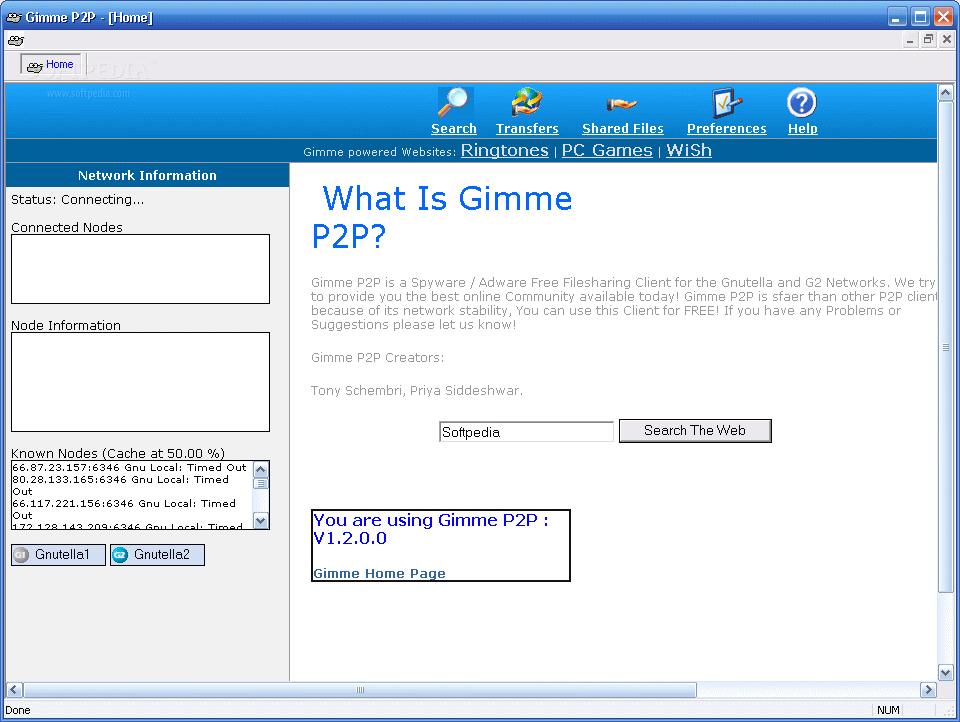
Task: Open the Shared Files link
Action: click(623, 129)
